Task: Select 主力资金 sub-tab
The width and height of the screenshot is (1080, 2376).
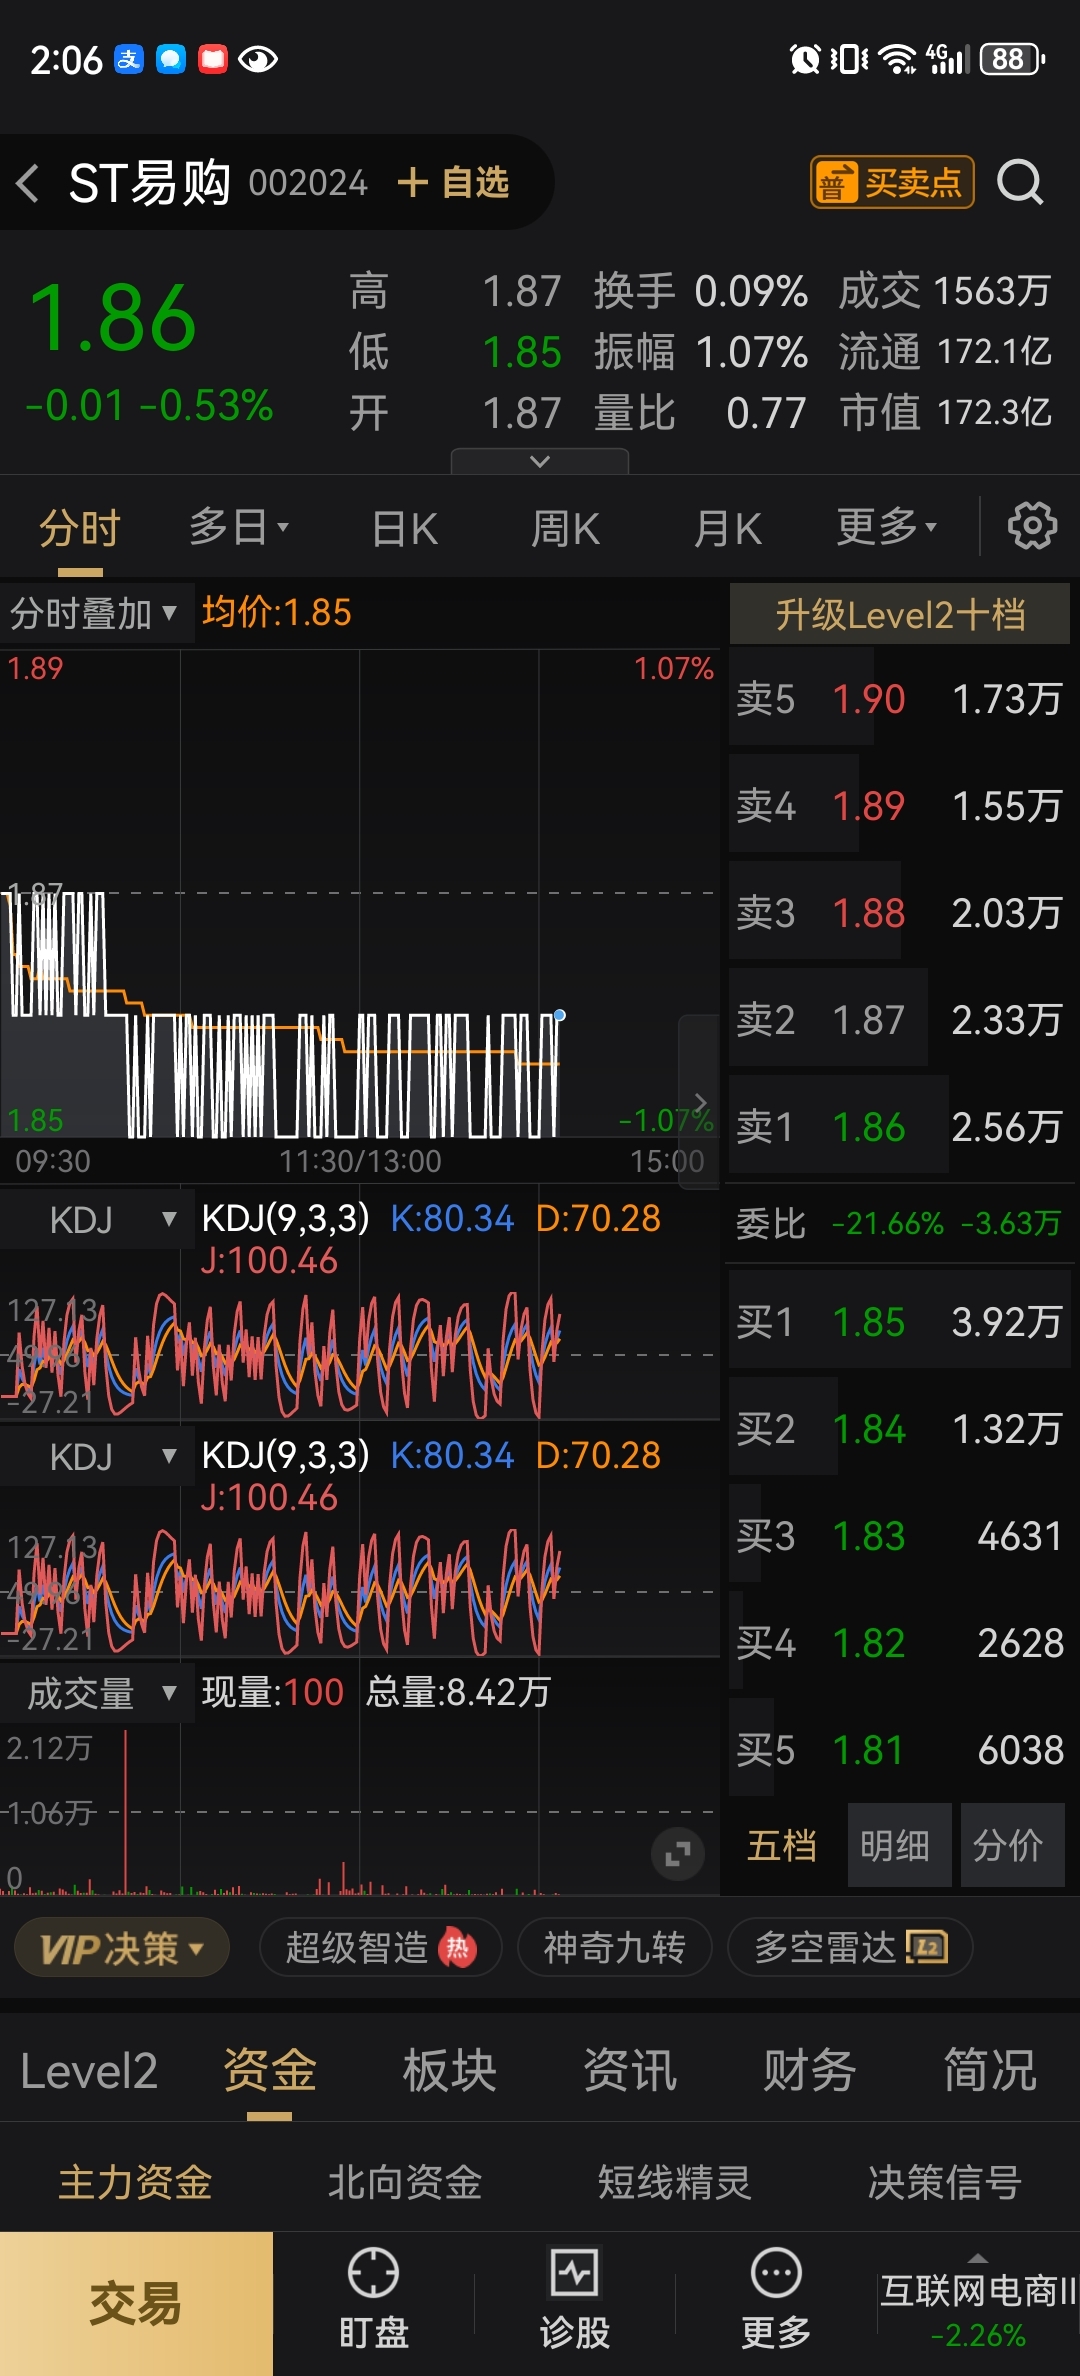Action: pyautogui.click(x=135, y=2182)
